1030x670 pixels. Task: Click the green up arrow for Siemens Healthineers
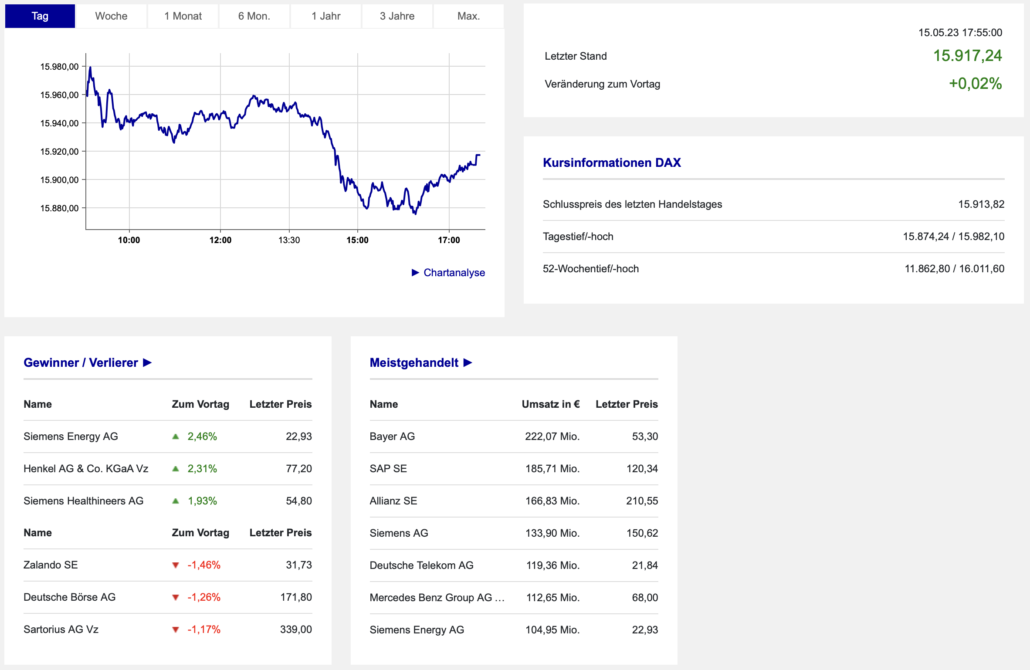click(x=175, y=501)
